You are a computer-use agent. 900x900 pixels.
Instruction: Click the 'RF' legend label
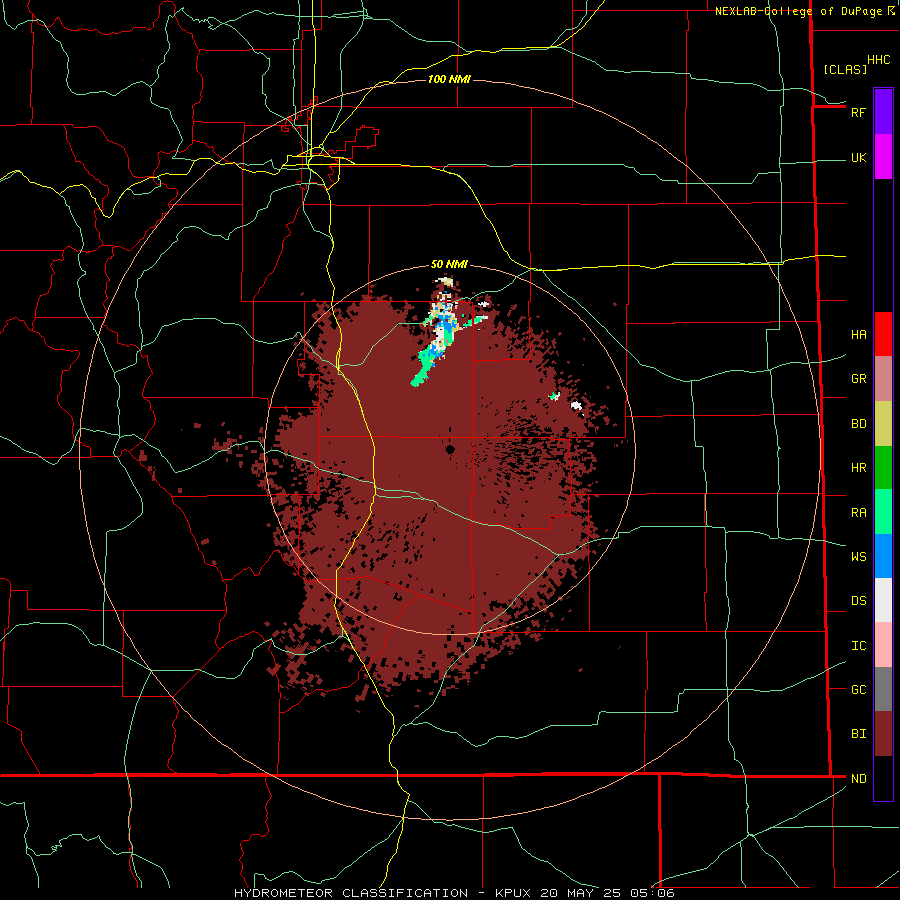point(858,112)
